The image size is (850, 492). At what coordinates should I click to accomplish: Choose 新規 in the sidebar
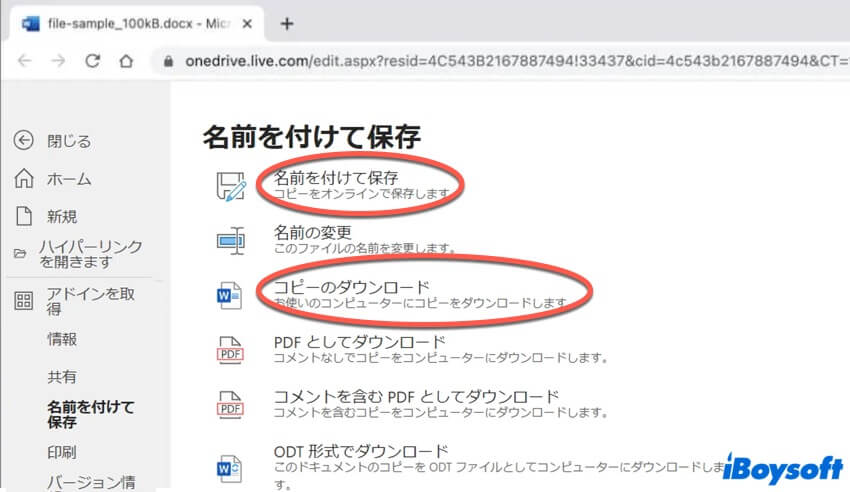[62, 217]
